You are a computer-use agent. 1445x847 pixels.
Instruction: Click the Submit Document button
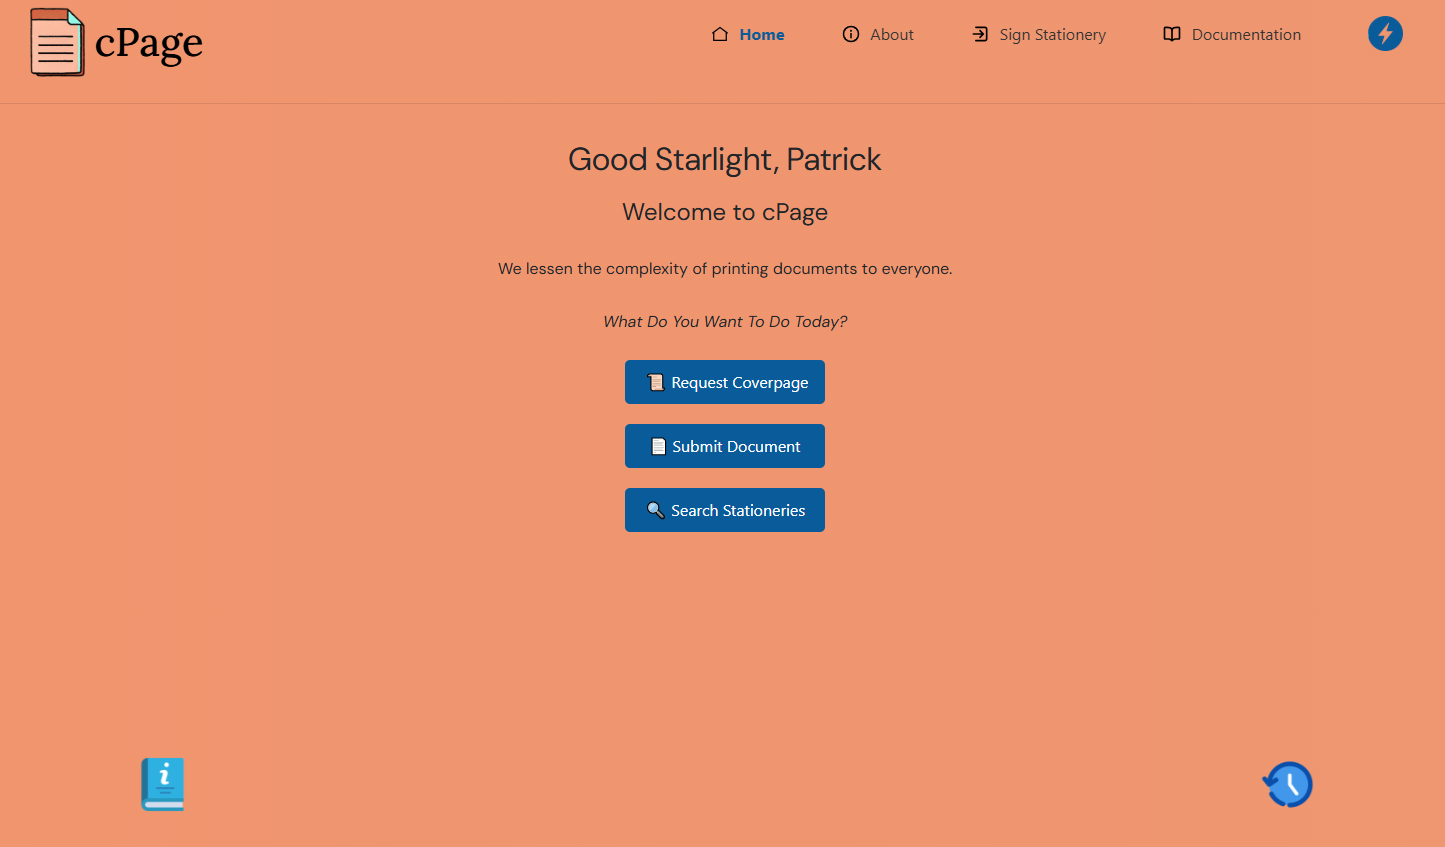click(x=725, y=445)
